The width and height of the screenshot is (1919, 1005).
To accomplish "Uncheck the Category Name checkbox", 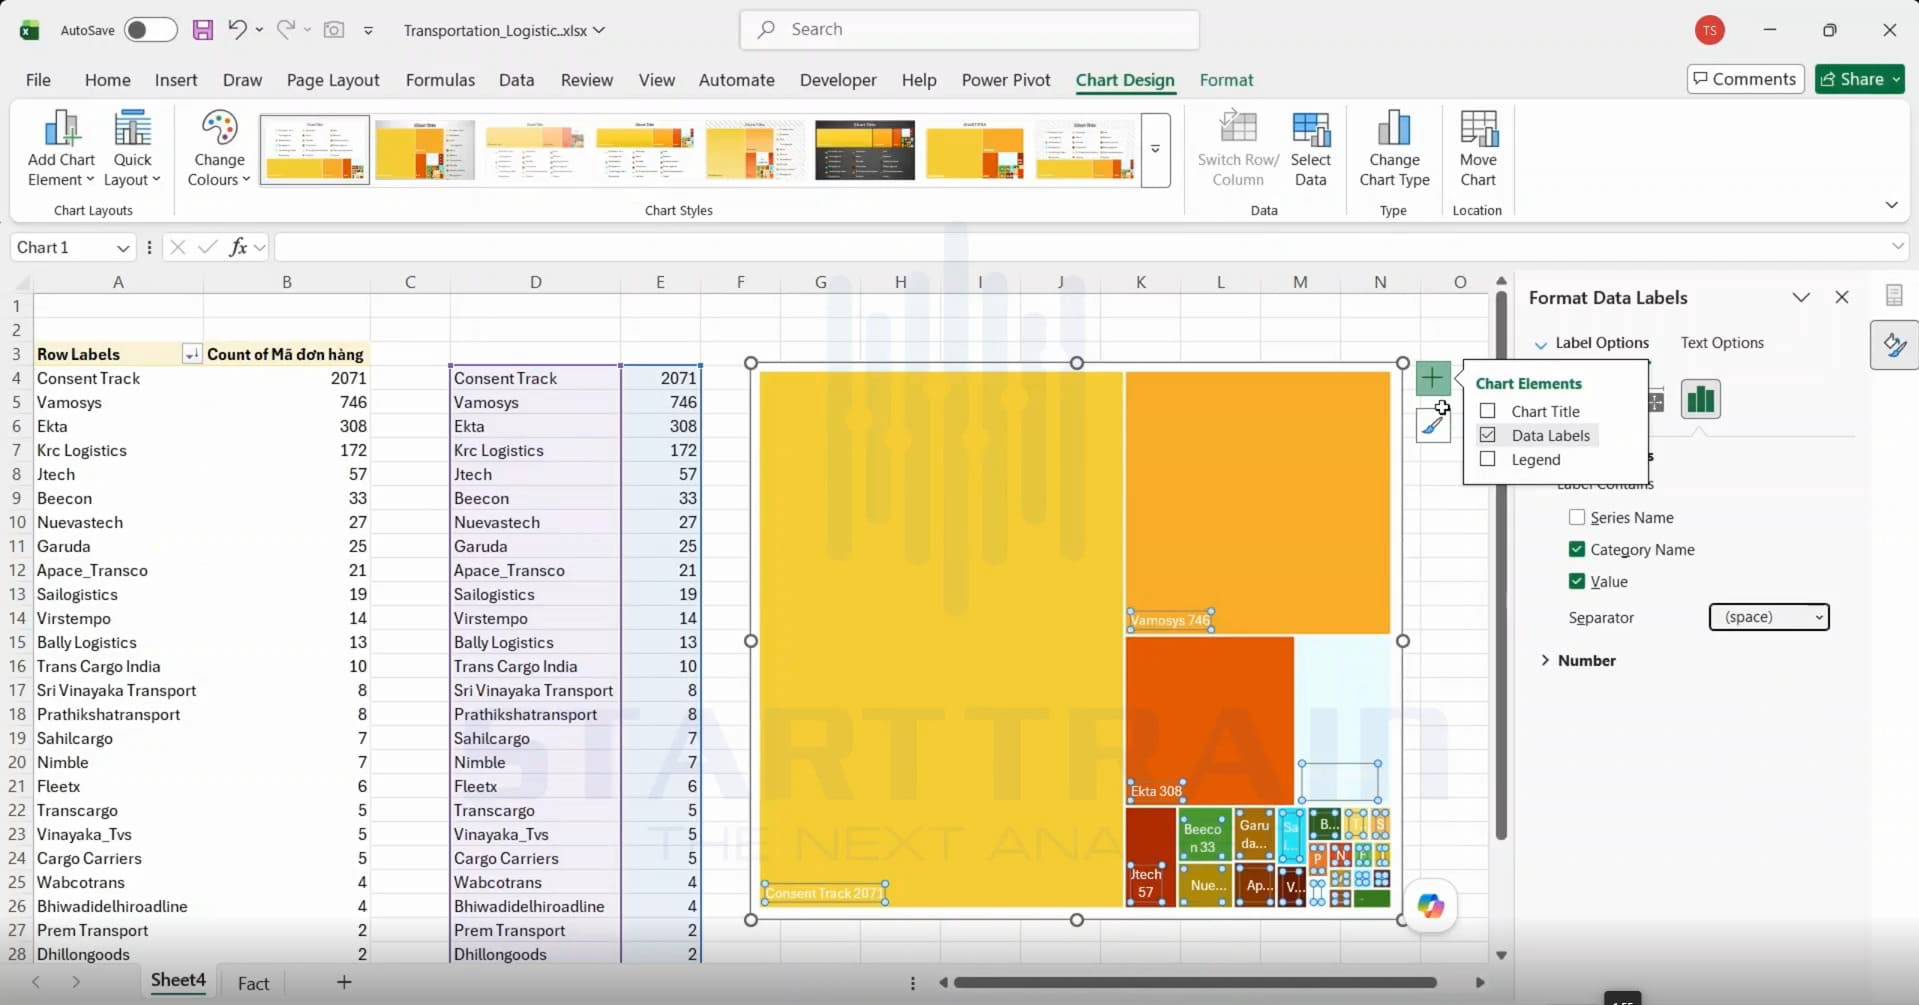I will coord(1577,549).
